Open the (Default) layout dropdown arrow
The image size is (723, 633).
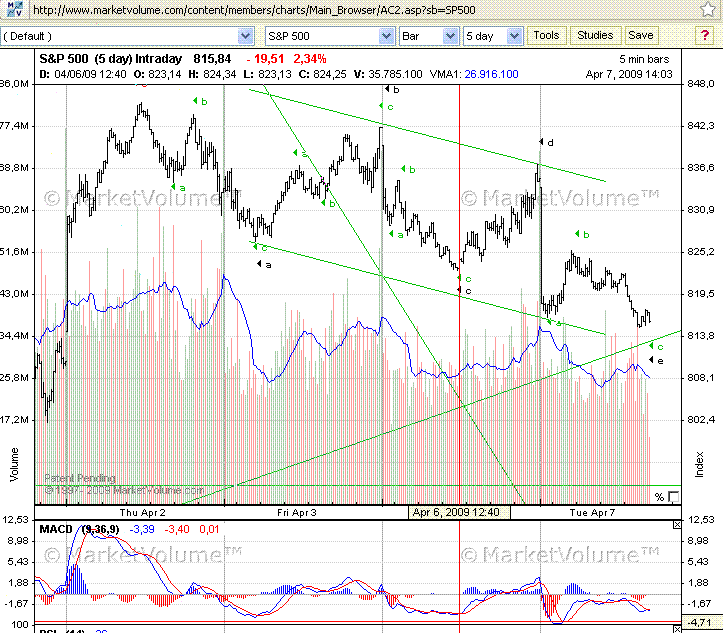tap(246, 36)
